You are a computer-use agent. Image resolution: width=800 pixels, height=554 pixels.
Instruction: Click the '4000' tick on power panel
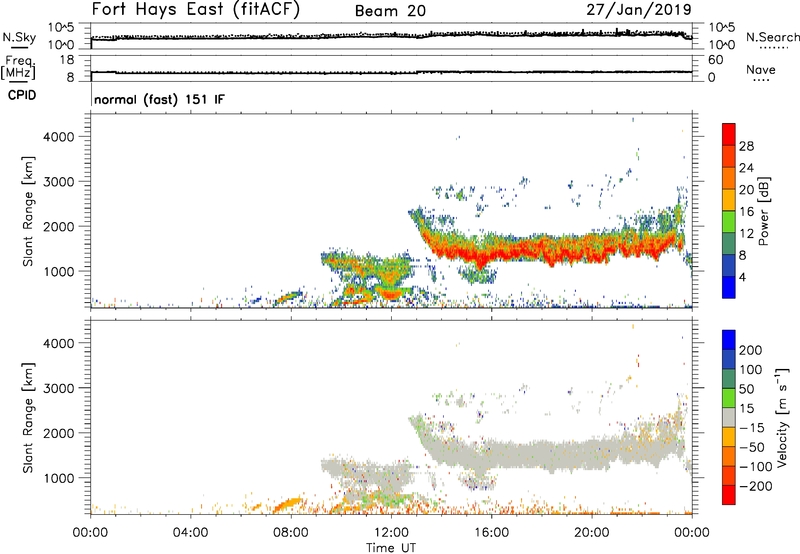[59, 137]
